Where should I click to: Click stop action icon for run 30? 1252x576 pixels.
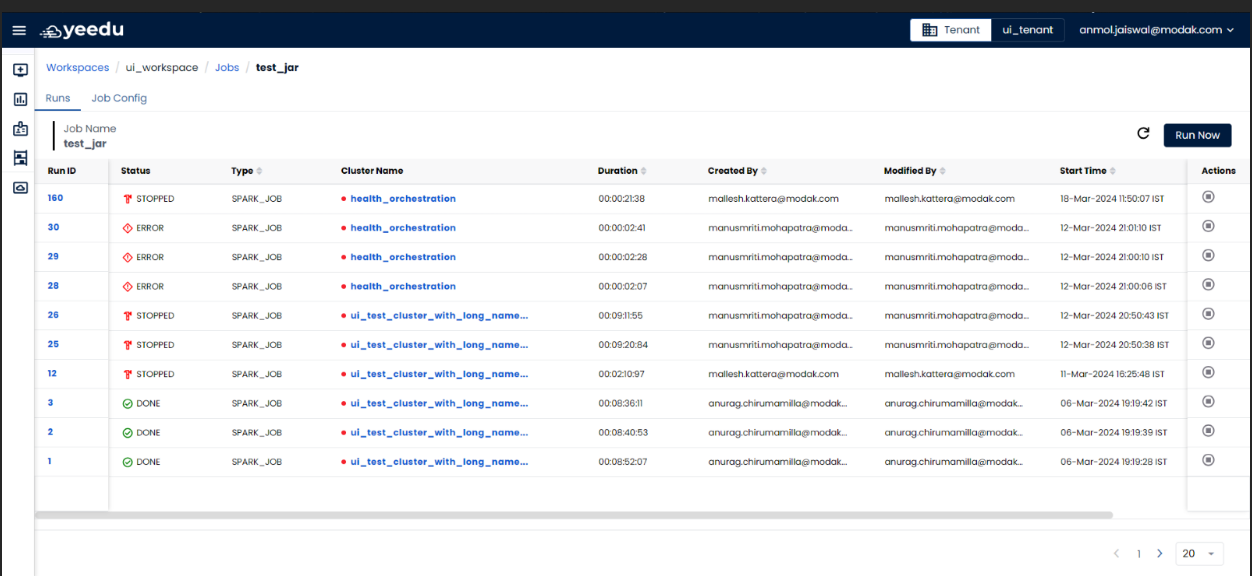coord(1208,226)
